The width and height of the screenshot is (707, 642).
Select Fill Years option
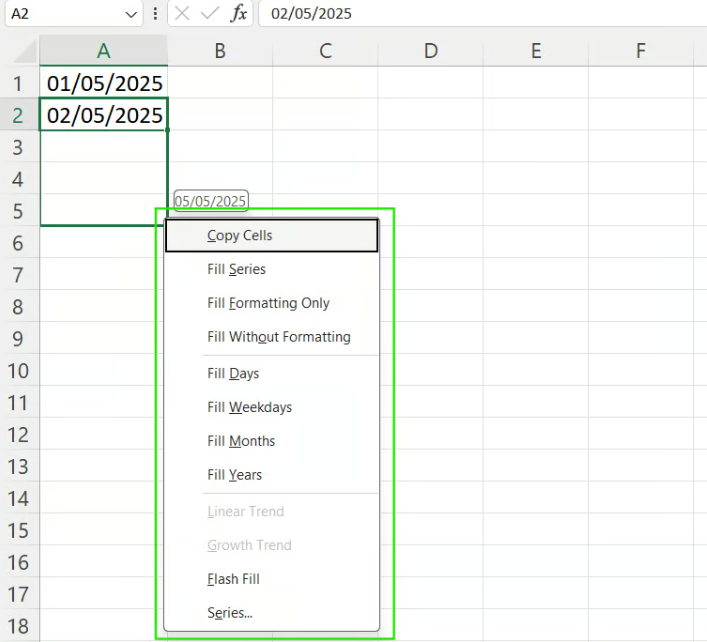[234, 475]
